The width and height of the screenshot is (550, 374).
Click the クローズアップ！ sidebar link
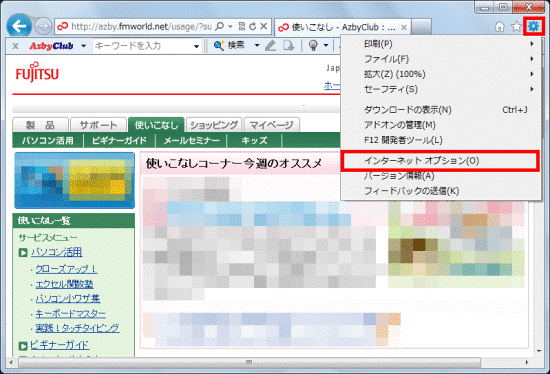coord(66,269)
